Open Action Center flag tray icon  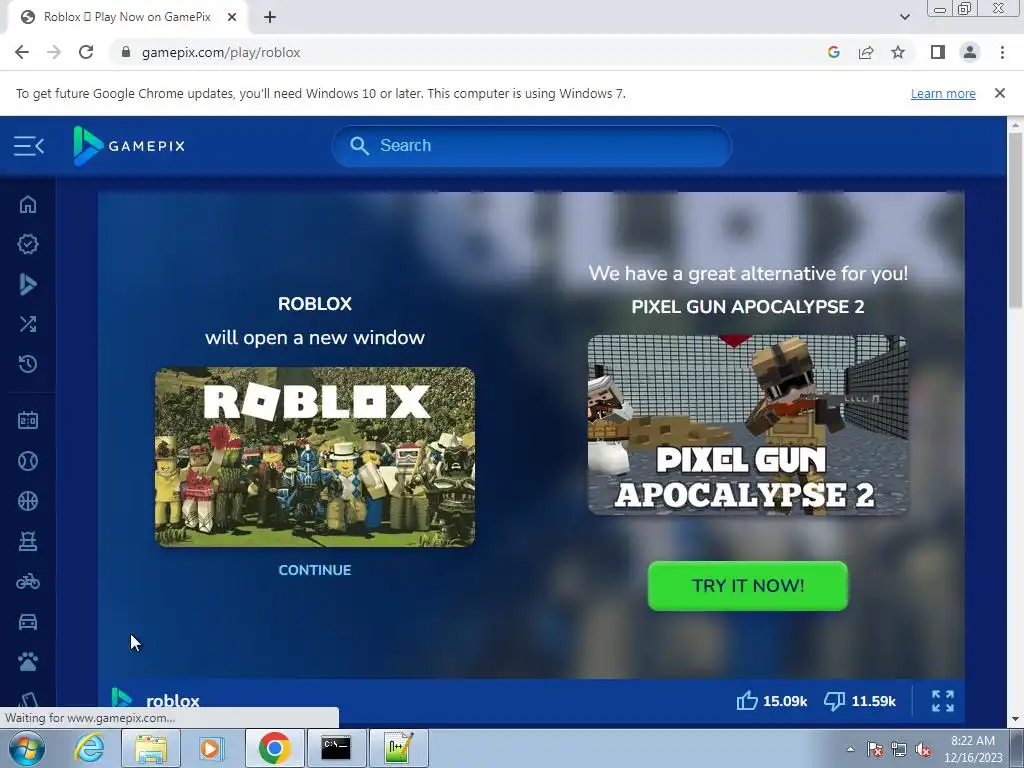[874, 750]
